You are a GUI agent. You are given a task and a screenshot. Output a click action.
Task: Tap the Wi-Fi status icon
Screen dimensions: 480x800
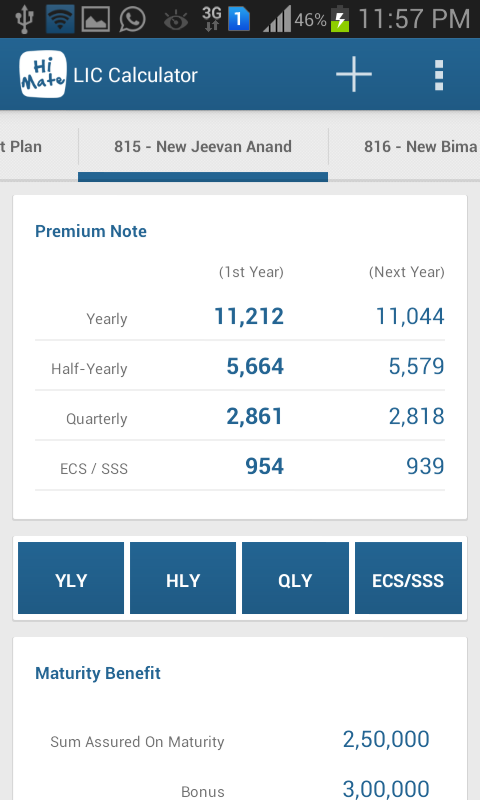point(60,19)
